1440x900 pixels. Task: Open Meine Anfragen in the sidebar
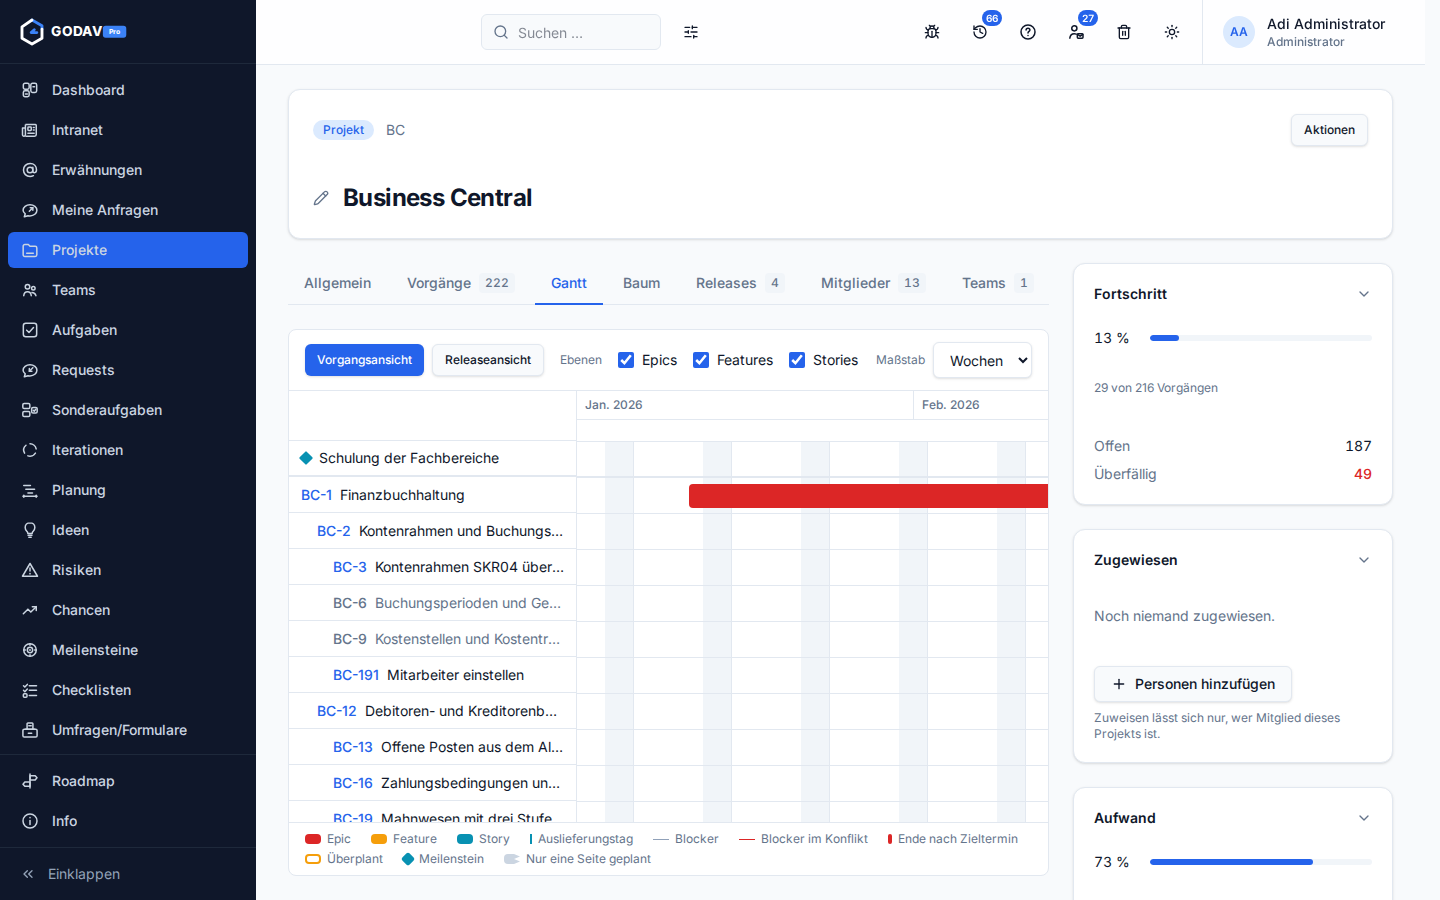coord(128,210)
